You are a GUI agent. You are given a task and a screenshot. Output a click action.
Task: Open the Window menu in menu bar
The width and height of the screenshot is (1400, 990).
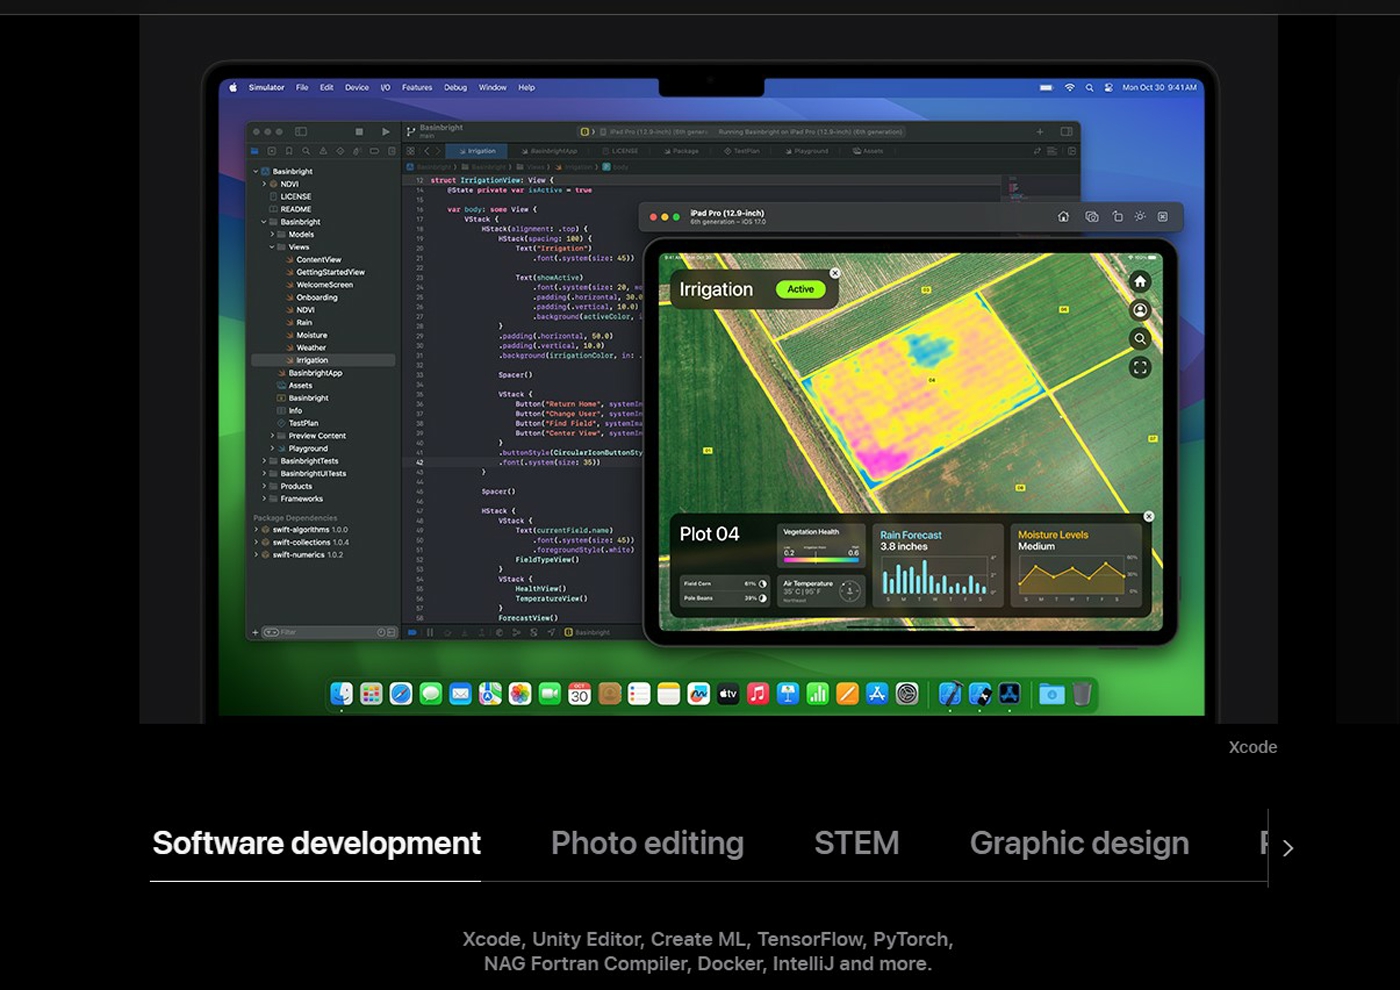(492, 88)
